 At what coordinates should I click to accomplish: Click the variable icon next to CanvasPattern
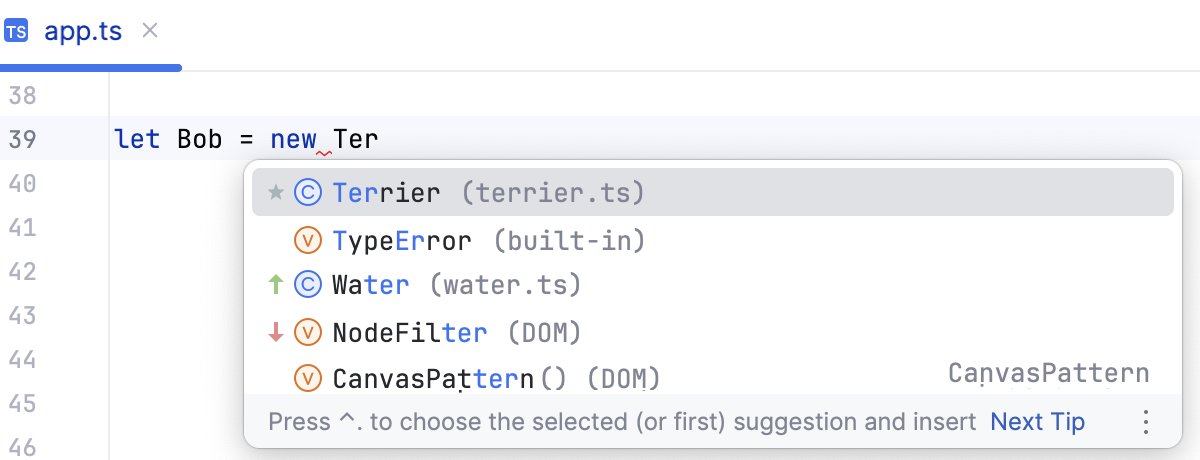tap(308, 378)
